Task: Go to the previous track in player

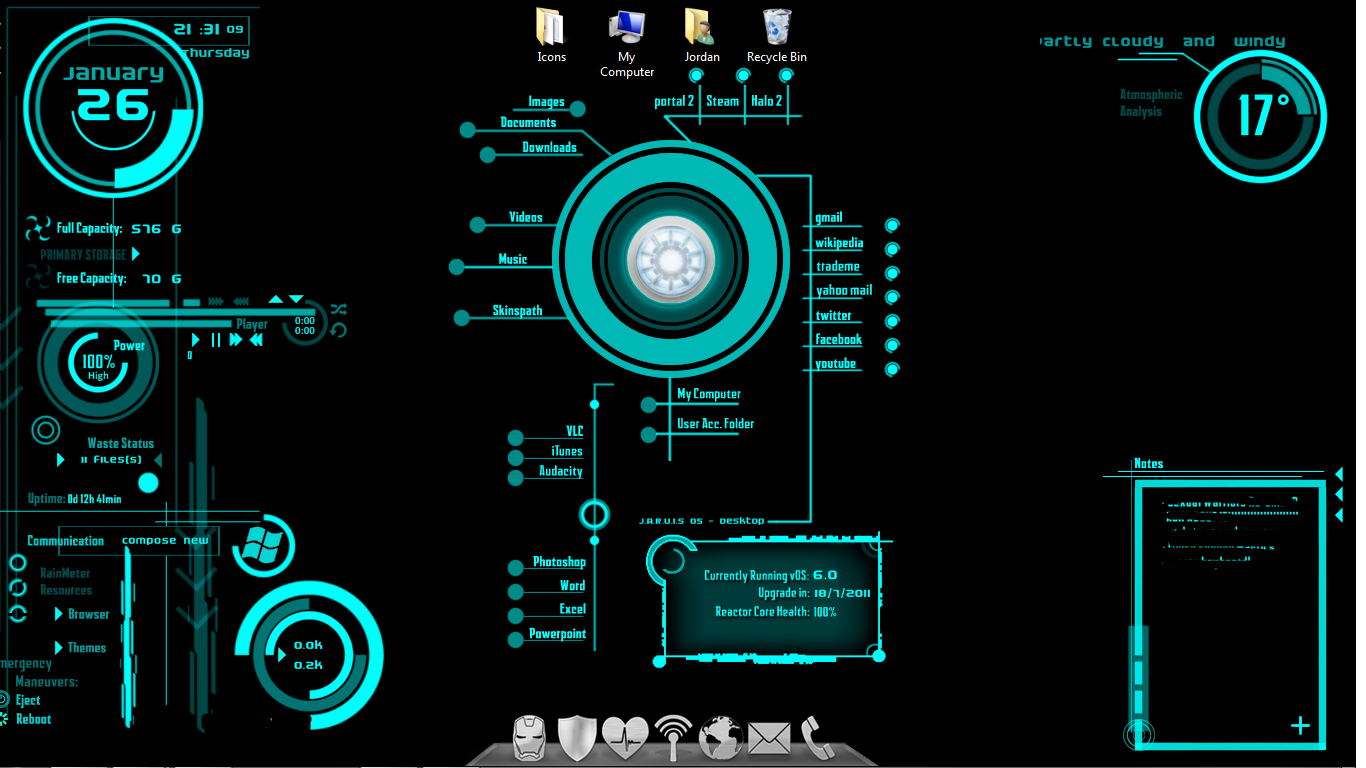Action: (256, 340)
